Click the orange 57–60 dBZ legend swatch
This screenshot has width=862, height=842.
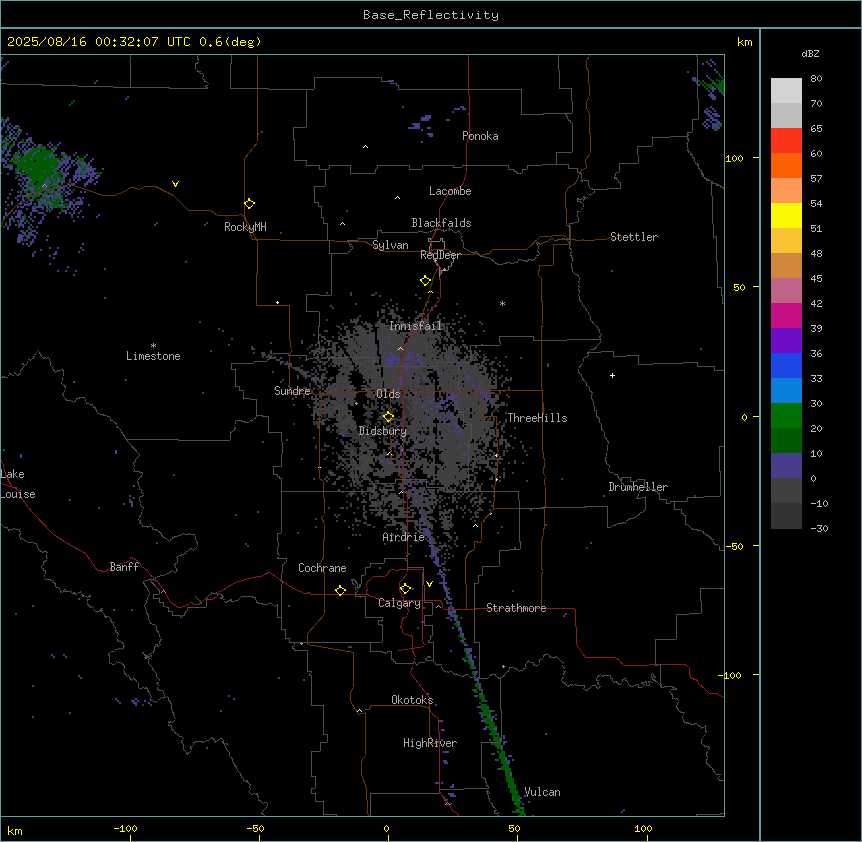coord(786,165)
